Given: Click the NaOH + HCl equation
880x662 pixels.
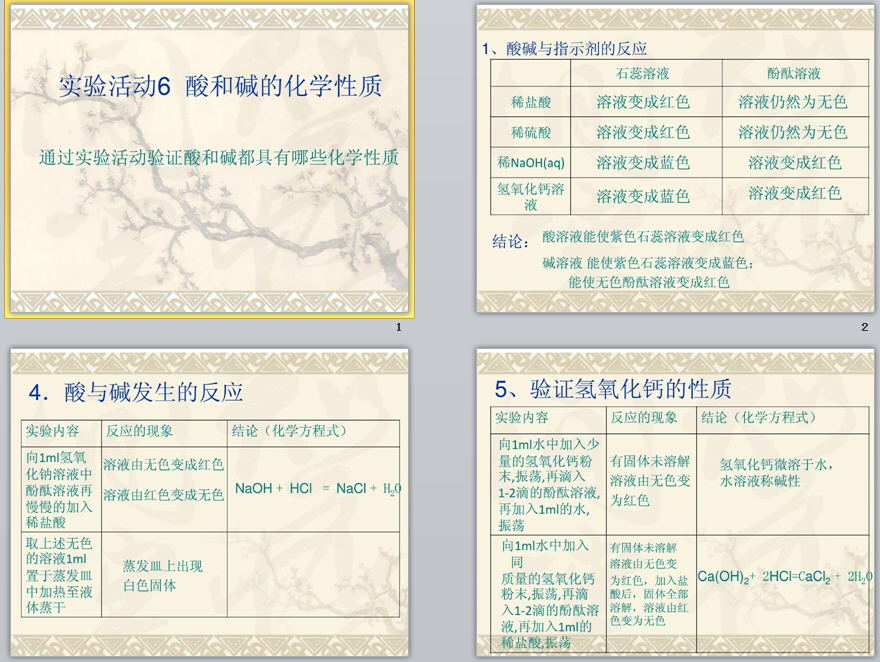Looking at the screenshot, I should [317, 489].
